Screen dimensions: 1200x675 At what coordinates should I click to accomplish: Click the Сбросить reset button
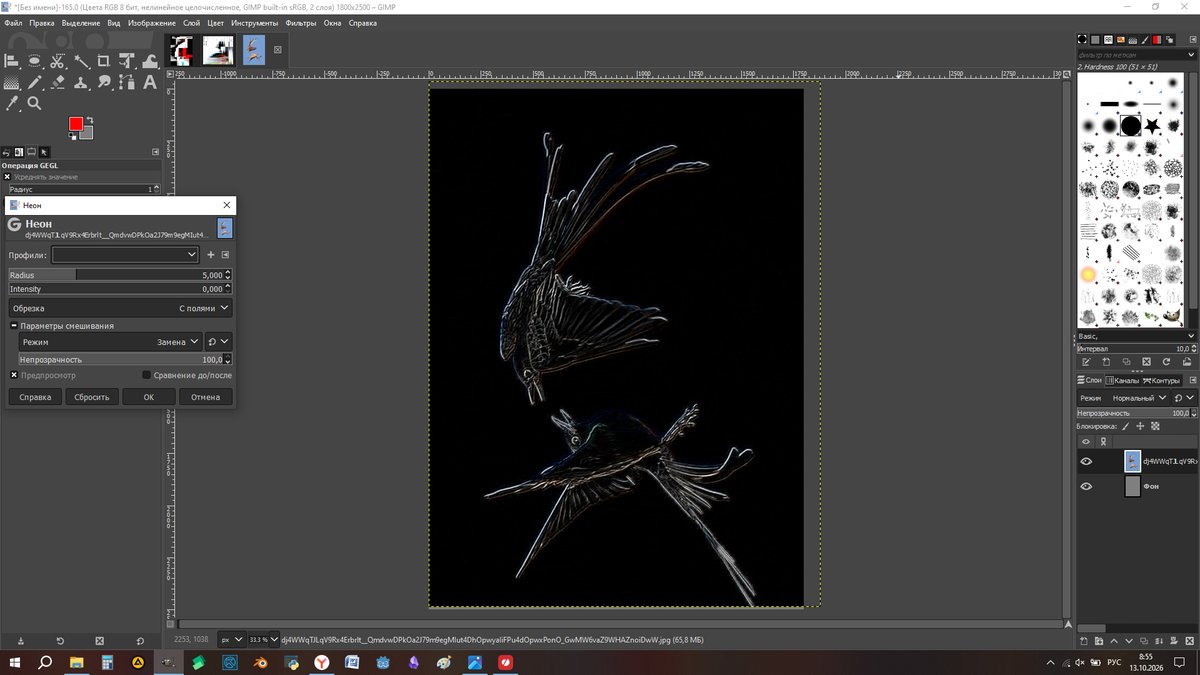point(92,397)
